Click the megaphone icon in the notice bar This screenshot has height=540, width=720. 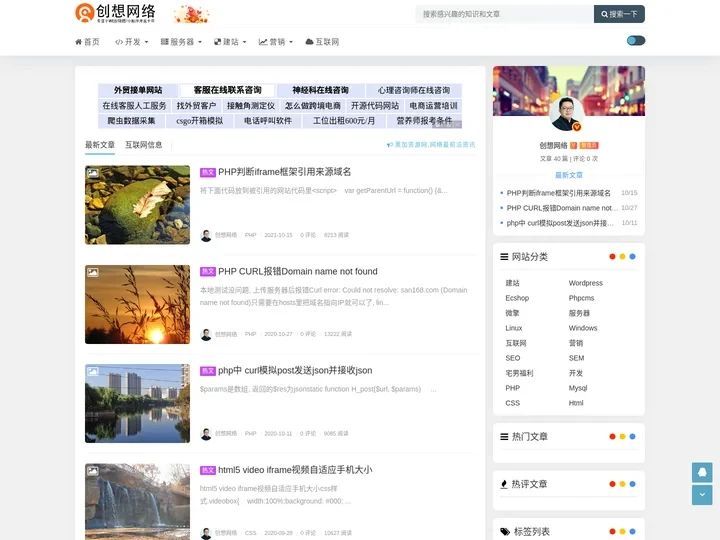[x=390, y=145]
